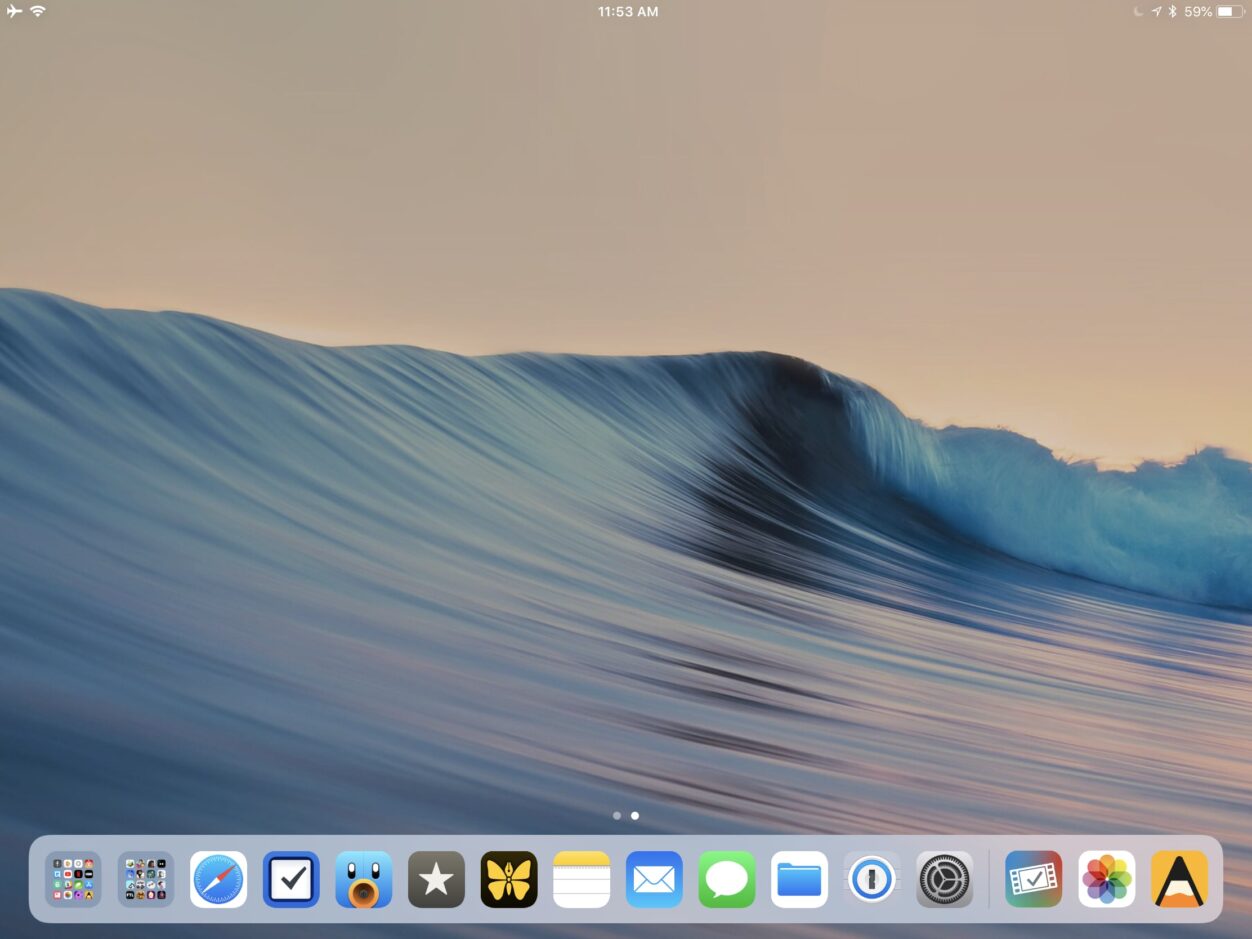Open the Mail app
The height and width of the screenshot is (939, 1252).
[654, 879]
